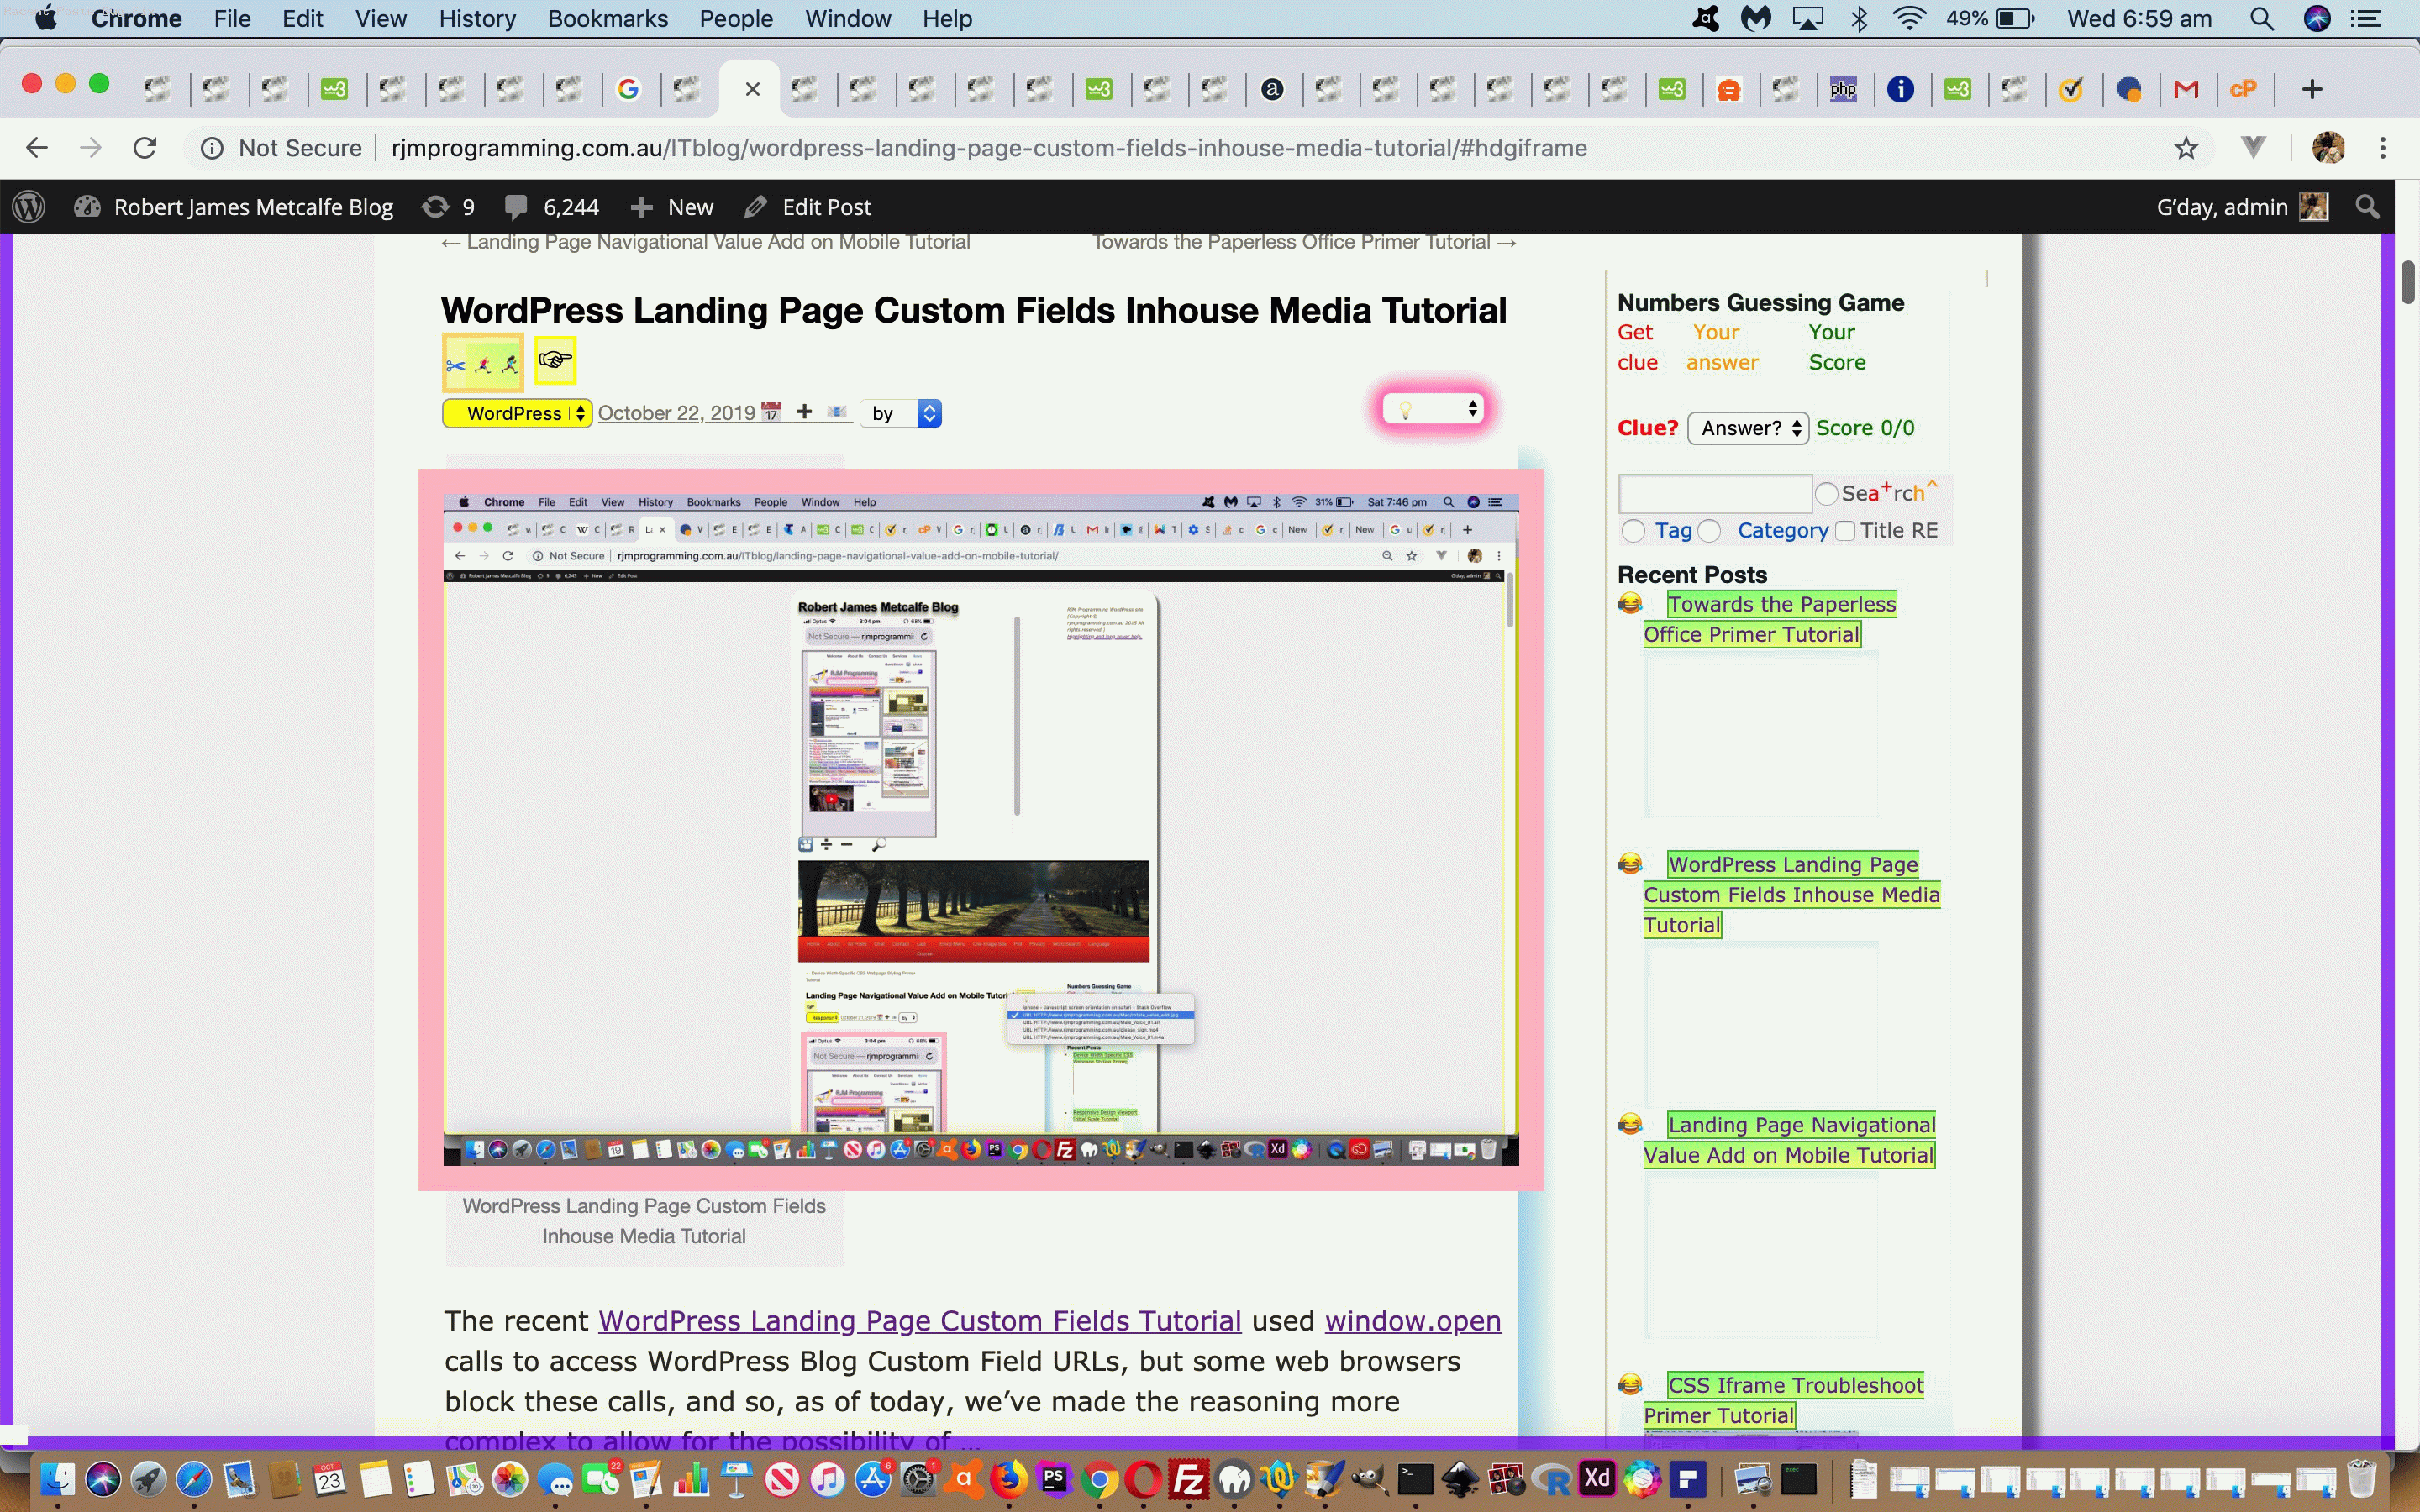Switch to the Google tab
Screen dimensions: 2420x1512
click(628, 89)
